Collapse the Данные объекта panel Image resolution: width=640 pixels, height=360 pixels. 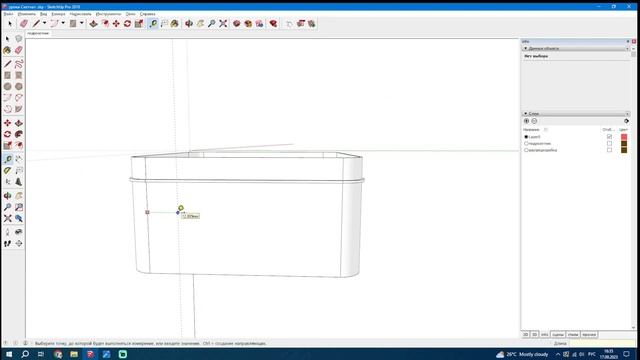526,48
